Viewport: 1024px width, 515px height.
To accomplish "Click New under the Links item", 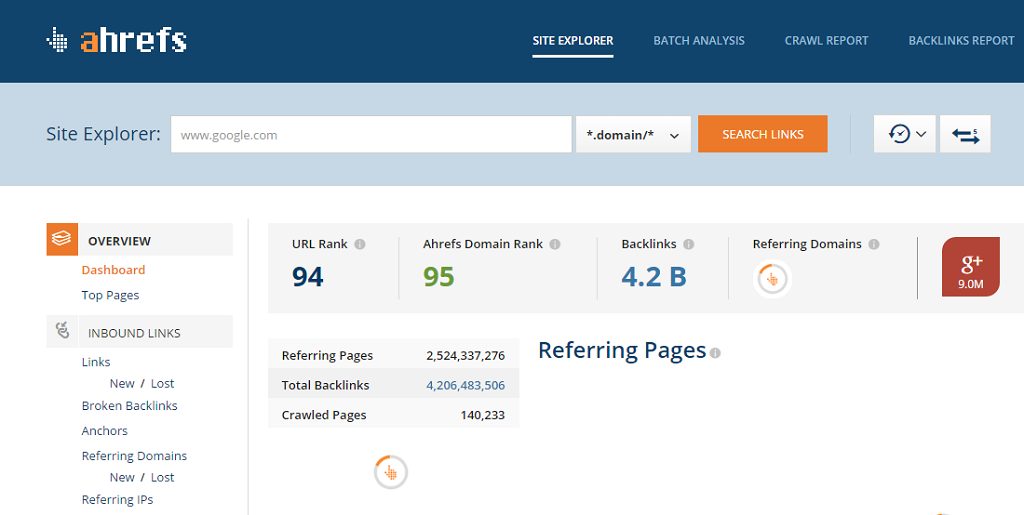I will tap(122, 383).
